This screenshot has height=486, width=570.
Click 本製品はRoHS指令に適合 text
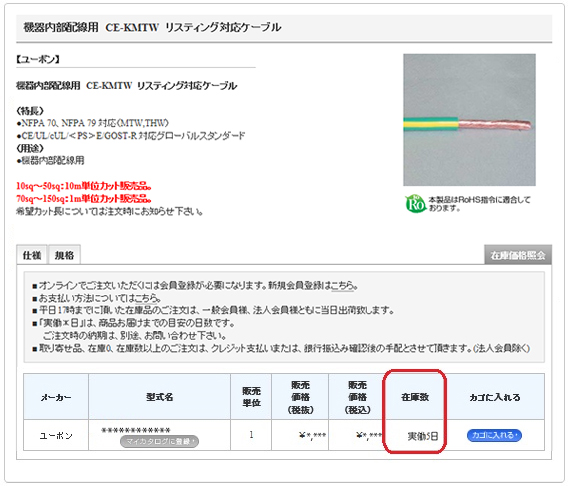pos(479,204)
